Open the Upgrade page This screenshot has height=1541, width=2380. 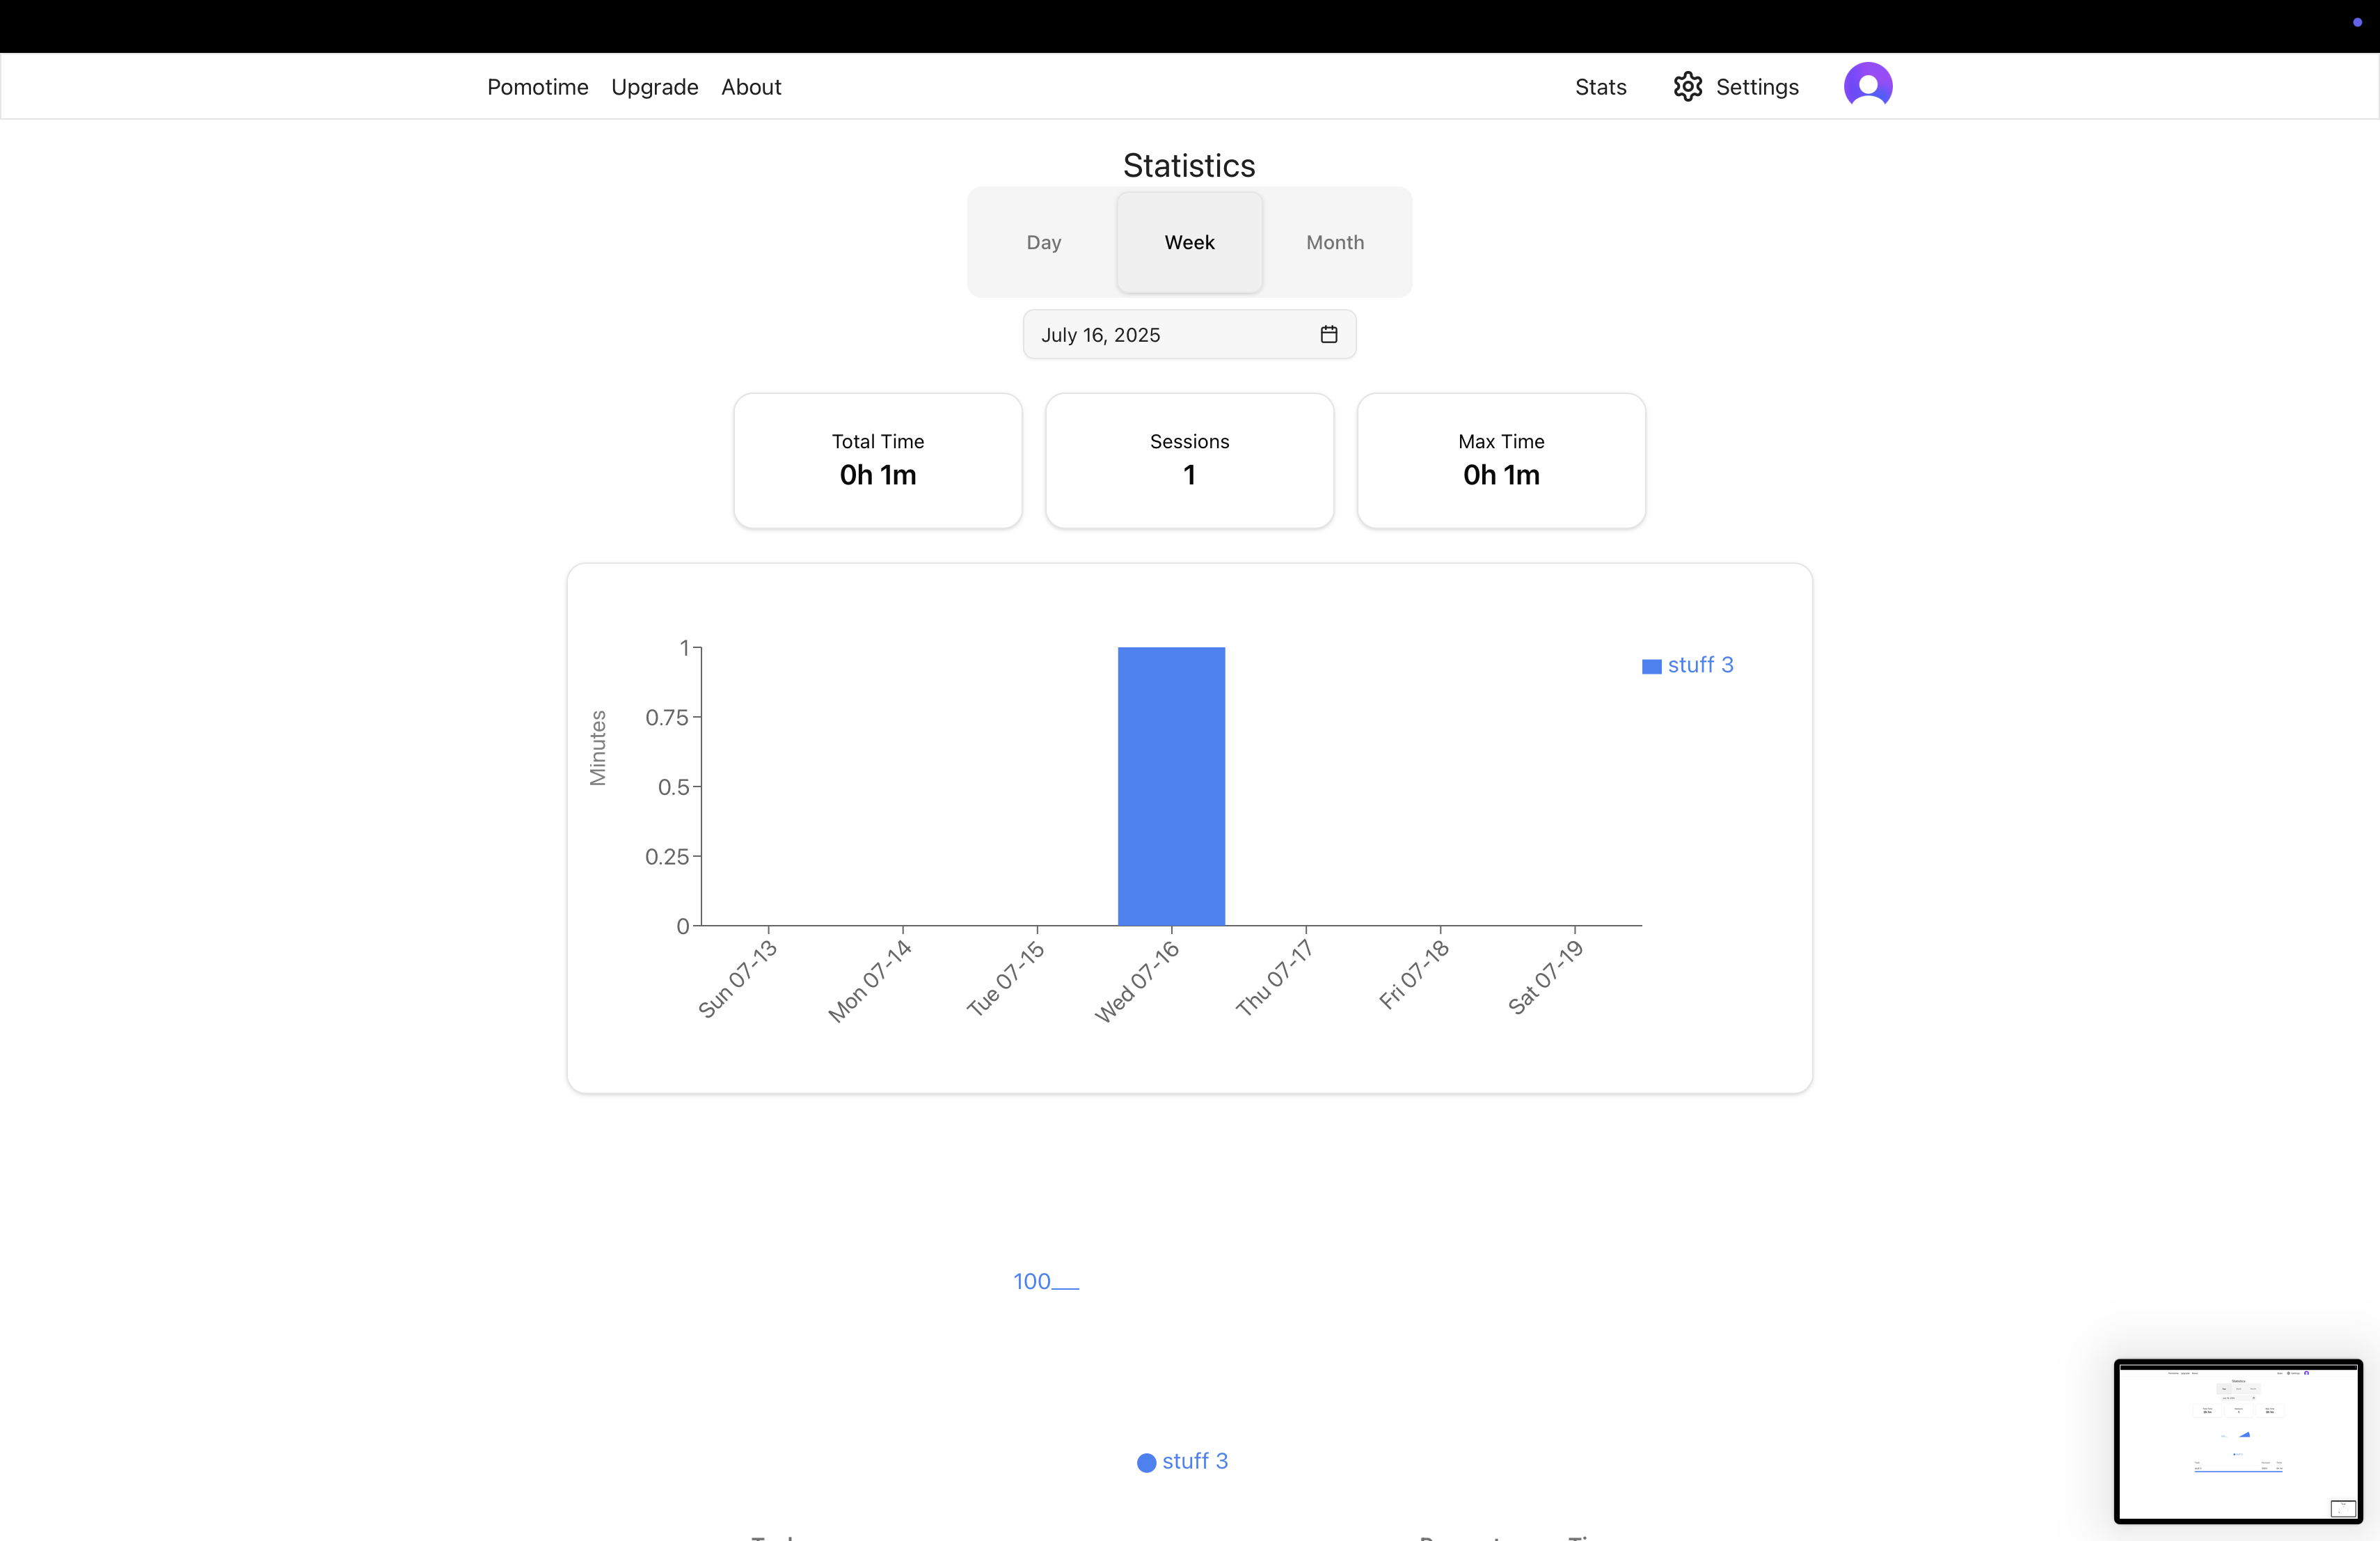pyautogui.click(x=655, y=87)
